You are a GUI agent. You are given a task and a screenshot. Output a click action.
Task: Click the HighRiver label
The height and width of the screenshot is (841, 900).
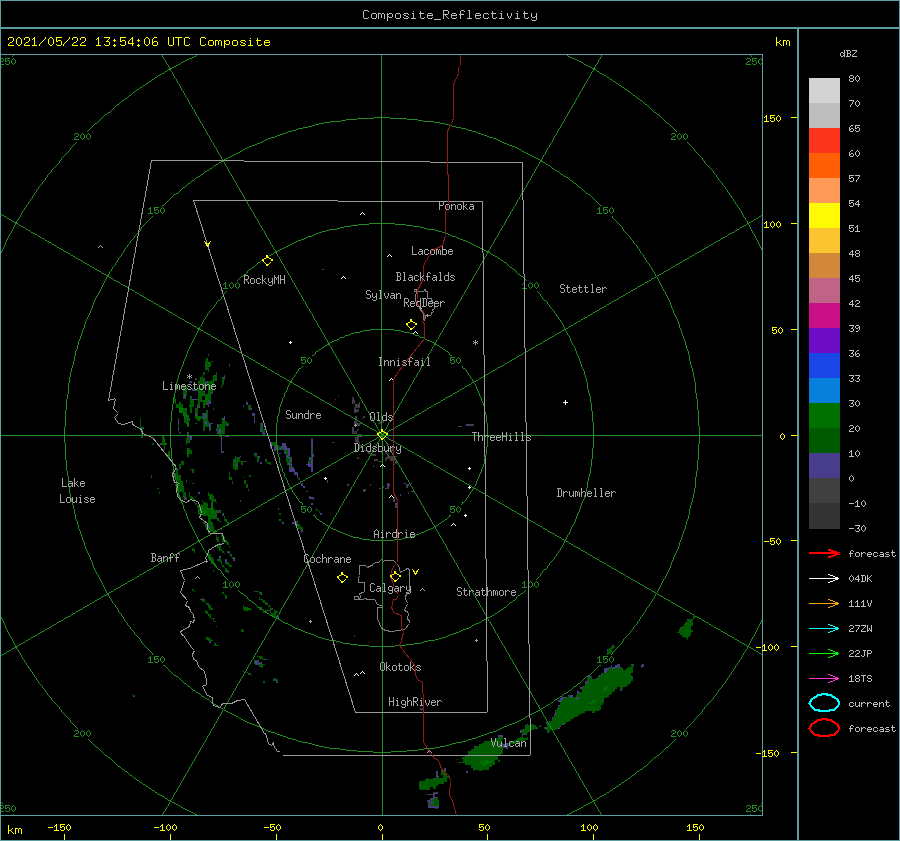(414, 702)
